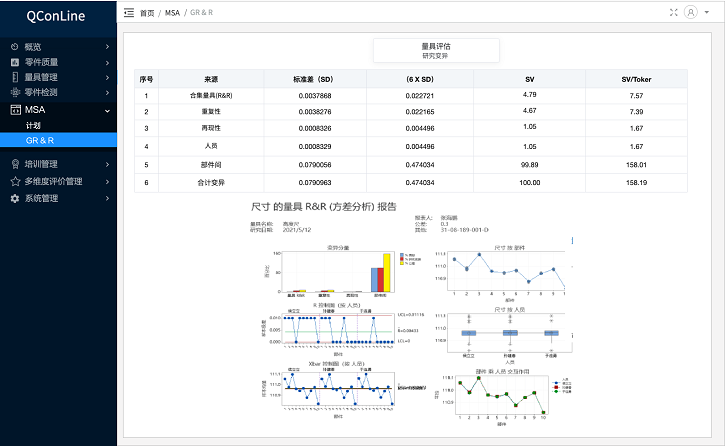725x446 pixels.
Task: Click the 合集量具(R&R) table row
Action: tap(419, 96)
